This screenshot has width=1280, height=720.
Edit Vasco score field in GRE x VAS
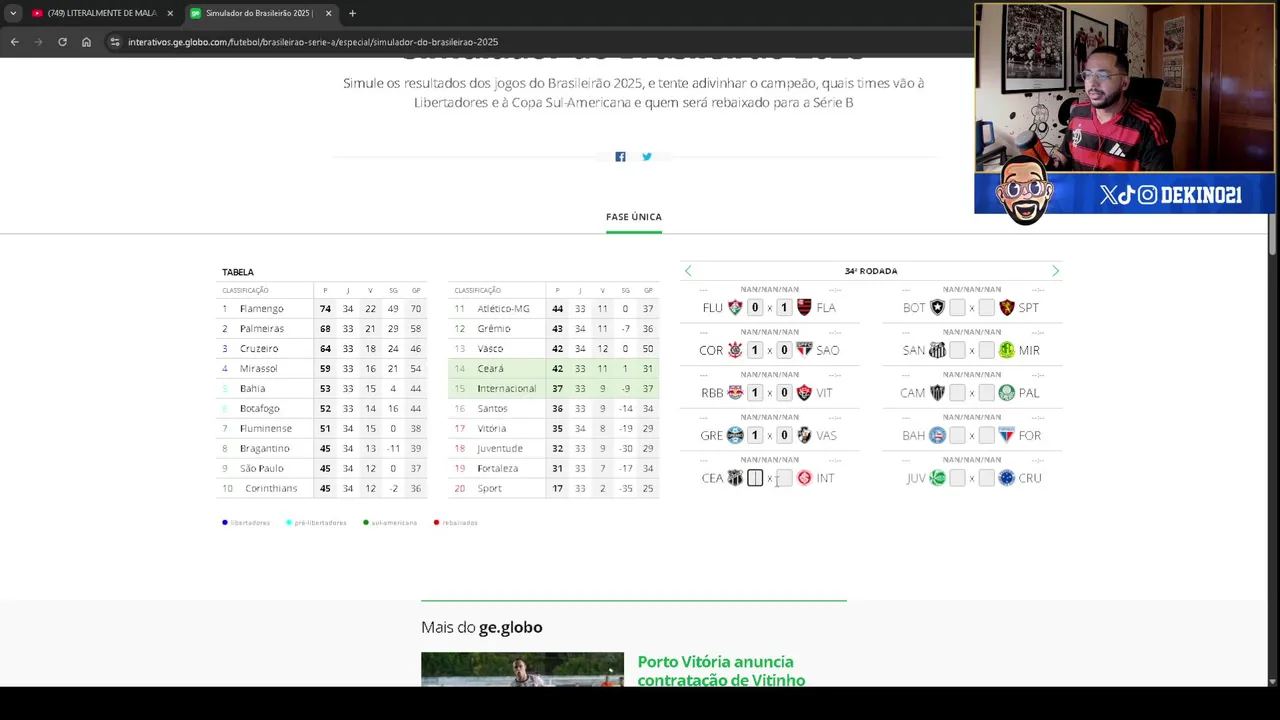(784, 435)
